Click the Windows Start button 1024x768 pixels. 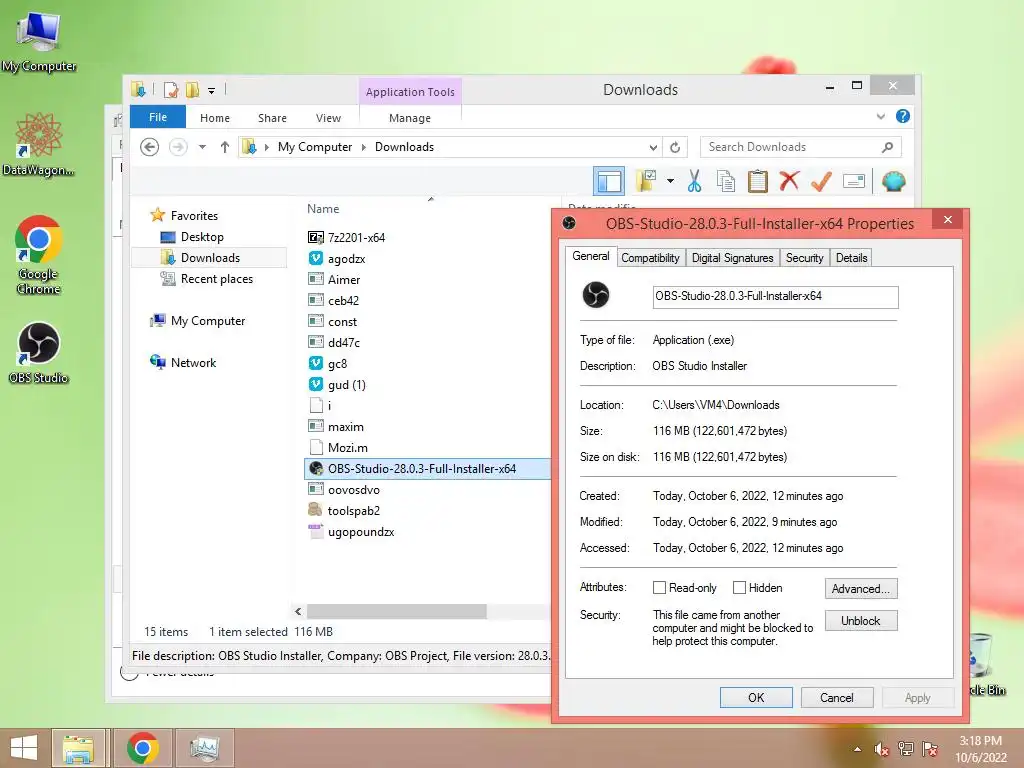[x=24, y=748]
